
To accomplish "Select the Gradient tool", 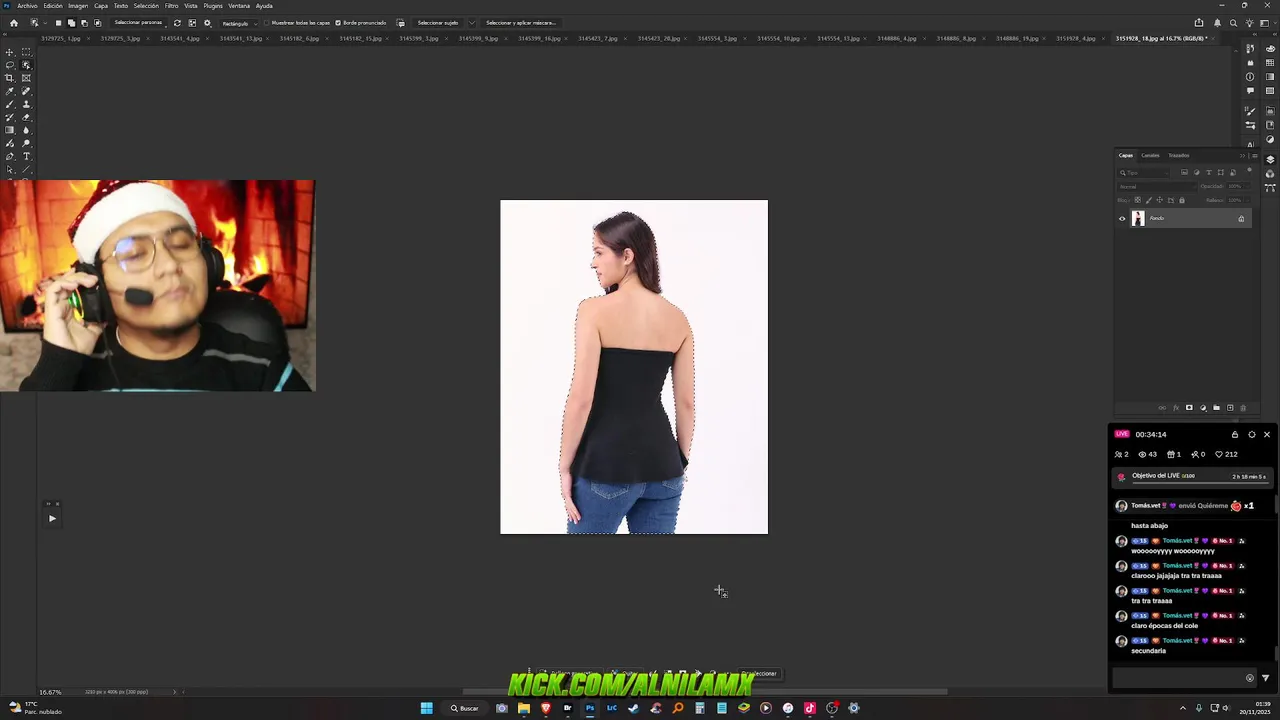I will [x=10, y=130].
